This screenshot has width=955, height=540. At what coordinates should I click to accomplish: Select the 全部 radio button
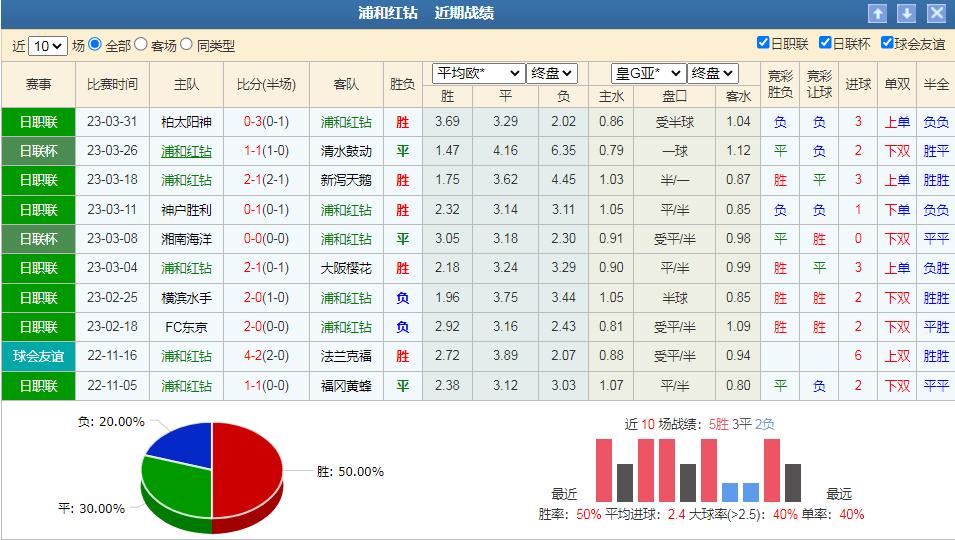point(94,44)
